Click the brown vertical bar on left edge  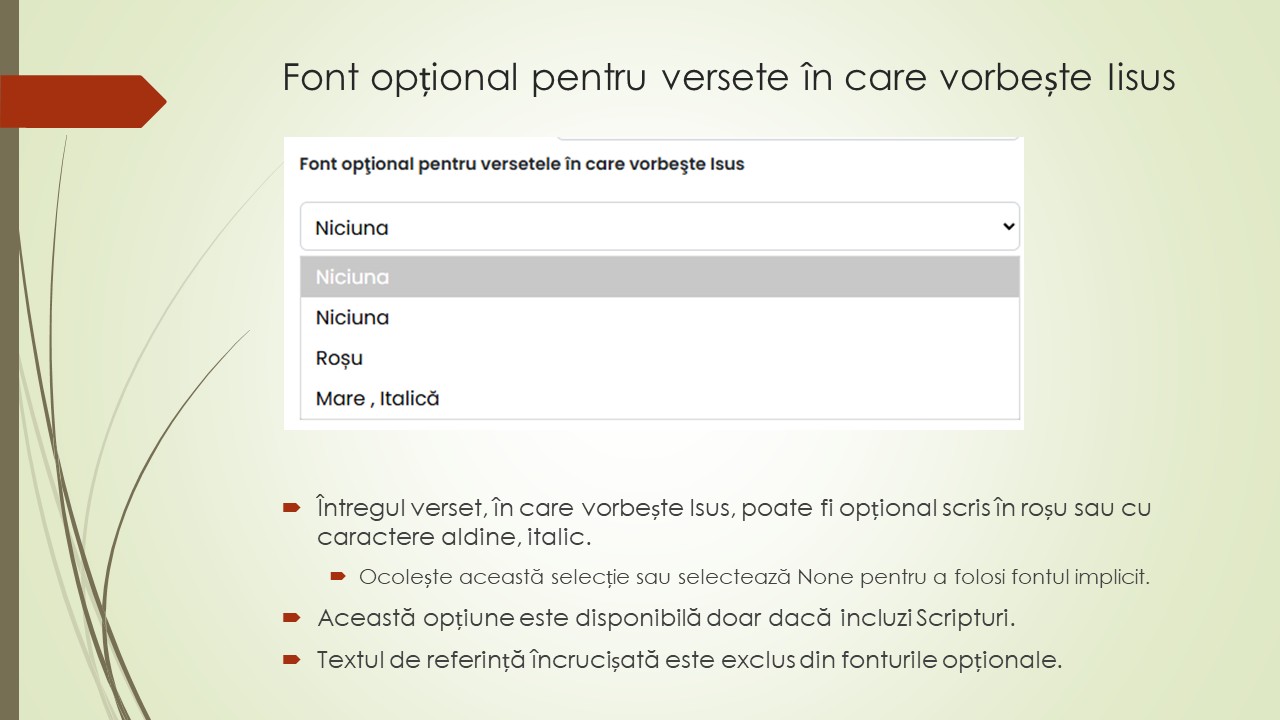[x=9, y=360]
